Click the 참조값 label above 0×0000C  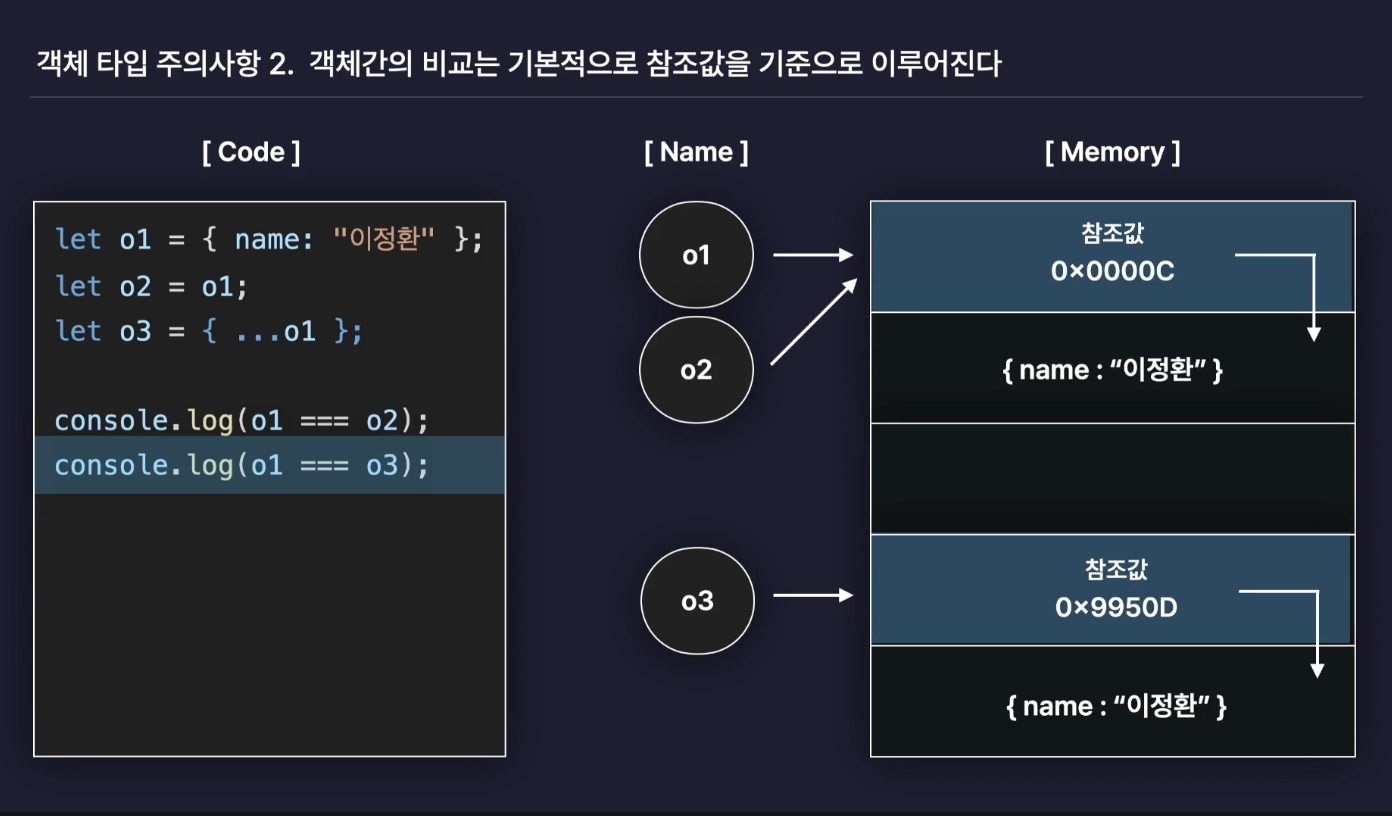(1112, 234)
